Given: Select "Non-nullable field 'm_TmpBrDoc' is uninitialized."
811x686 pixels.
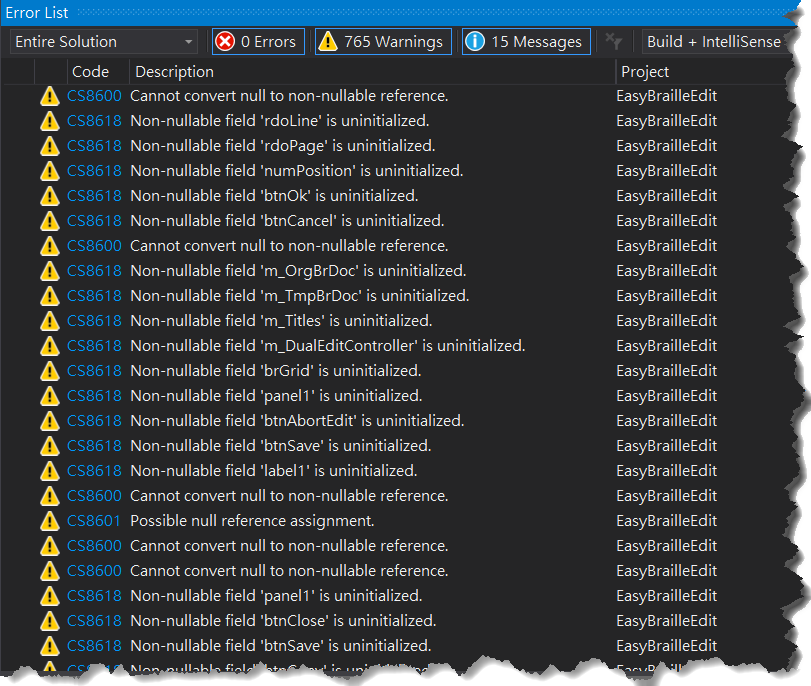Looking at the screenshot, I should pos(299,295).
